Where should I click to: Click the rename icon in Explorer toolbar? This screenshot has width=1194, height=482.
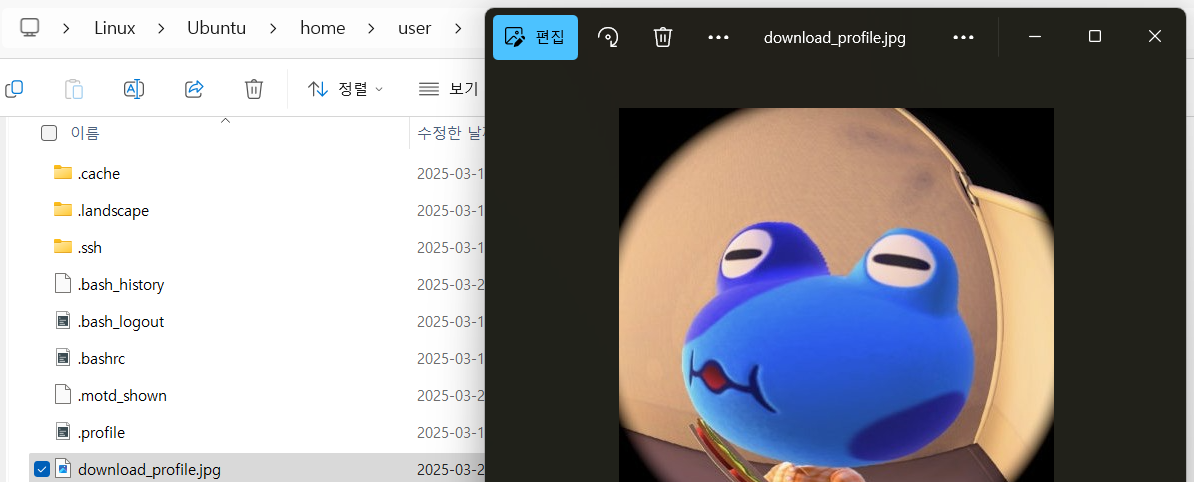click(134, 89)
